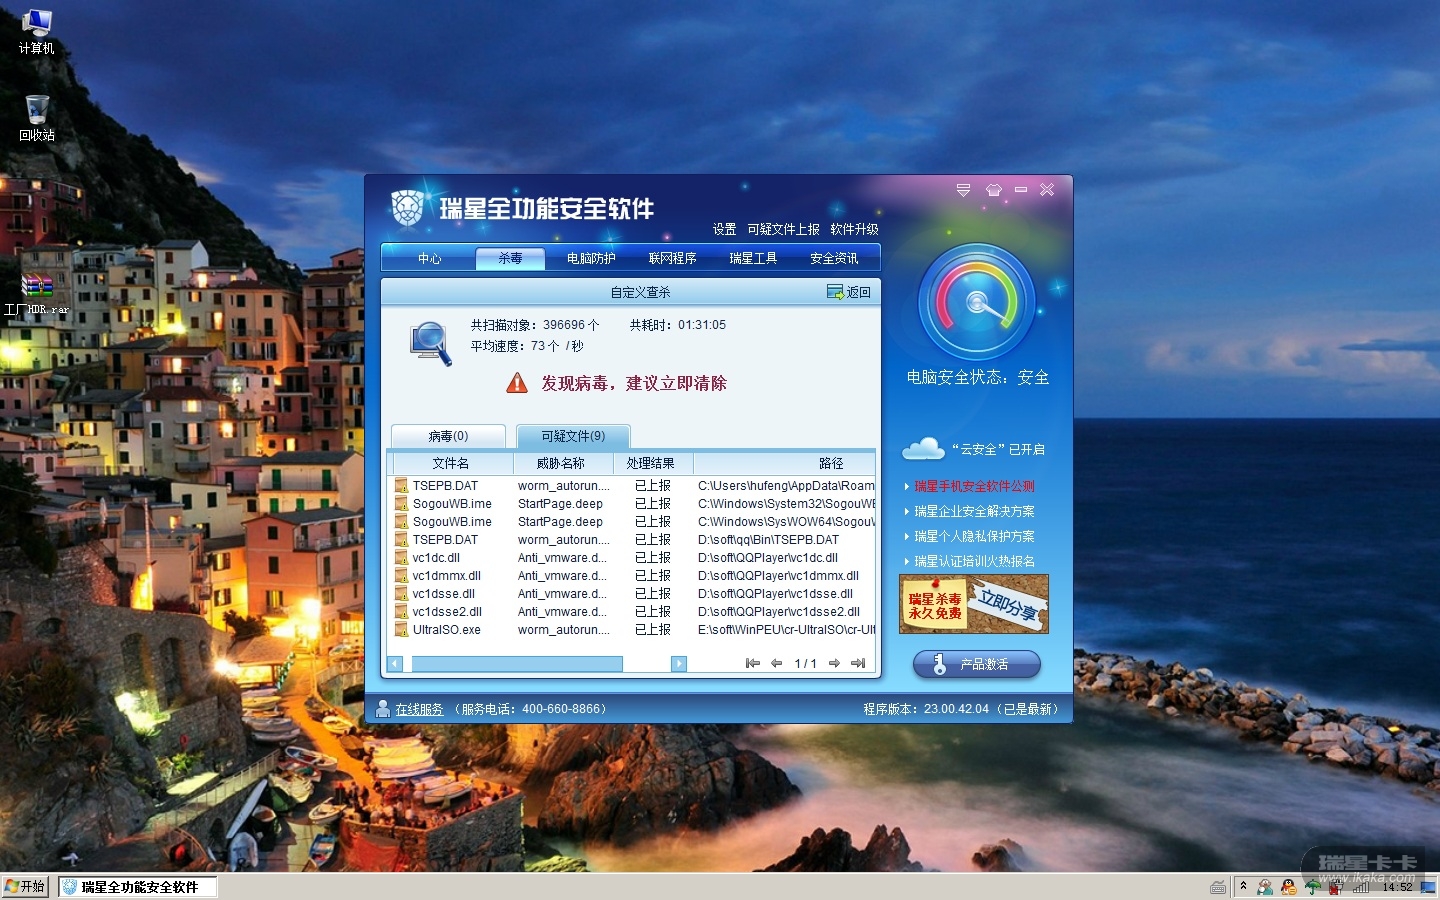Click the online service person icon
The width and height of the screenshot is (1440, 900).
(382, 709)
